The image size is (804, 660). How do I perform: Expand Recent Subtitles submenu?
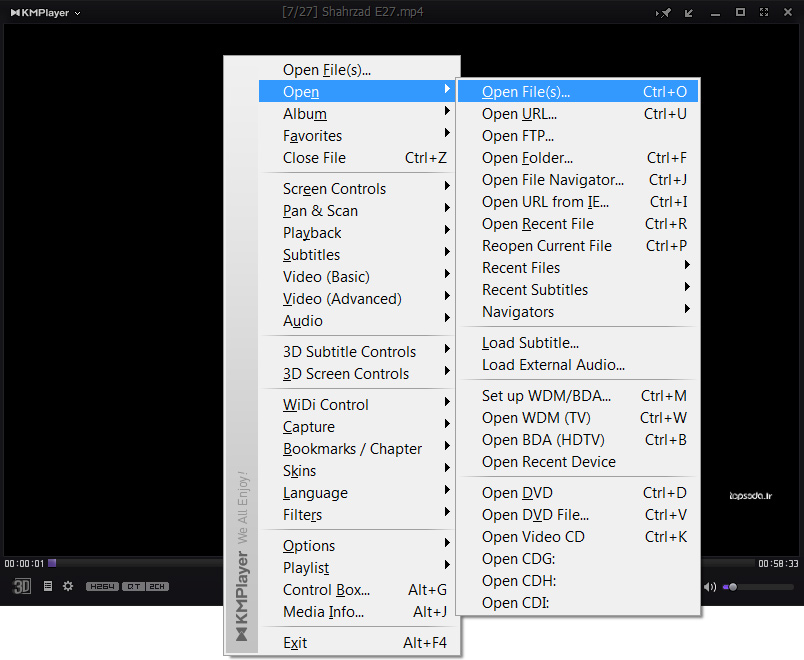(x=578, y=290)
